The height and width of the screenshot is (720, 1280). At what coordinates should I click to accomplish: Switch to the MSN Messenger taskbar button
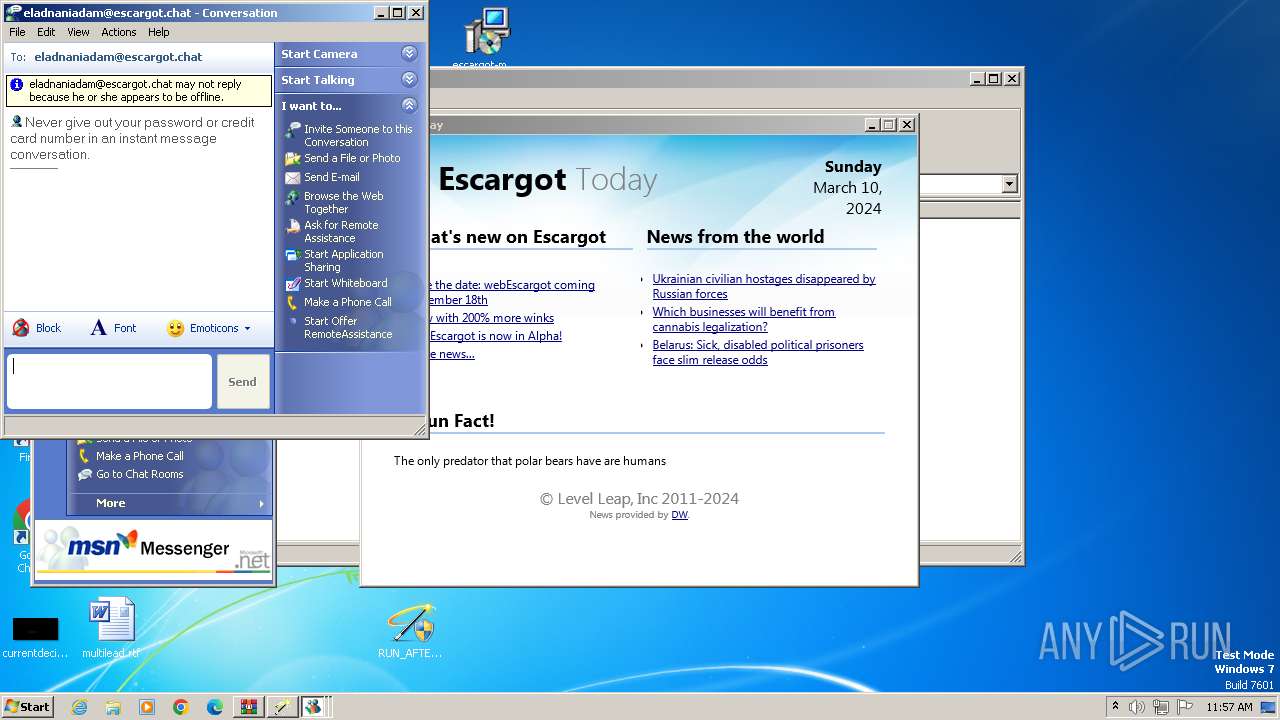pos(315,707)
